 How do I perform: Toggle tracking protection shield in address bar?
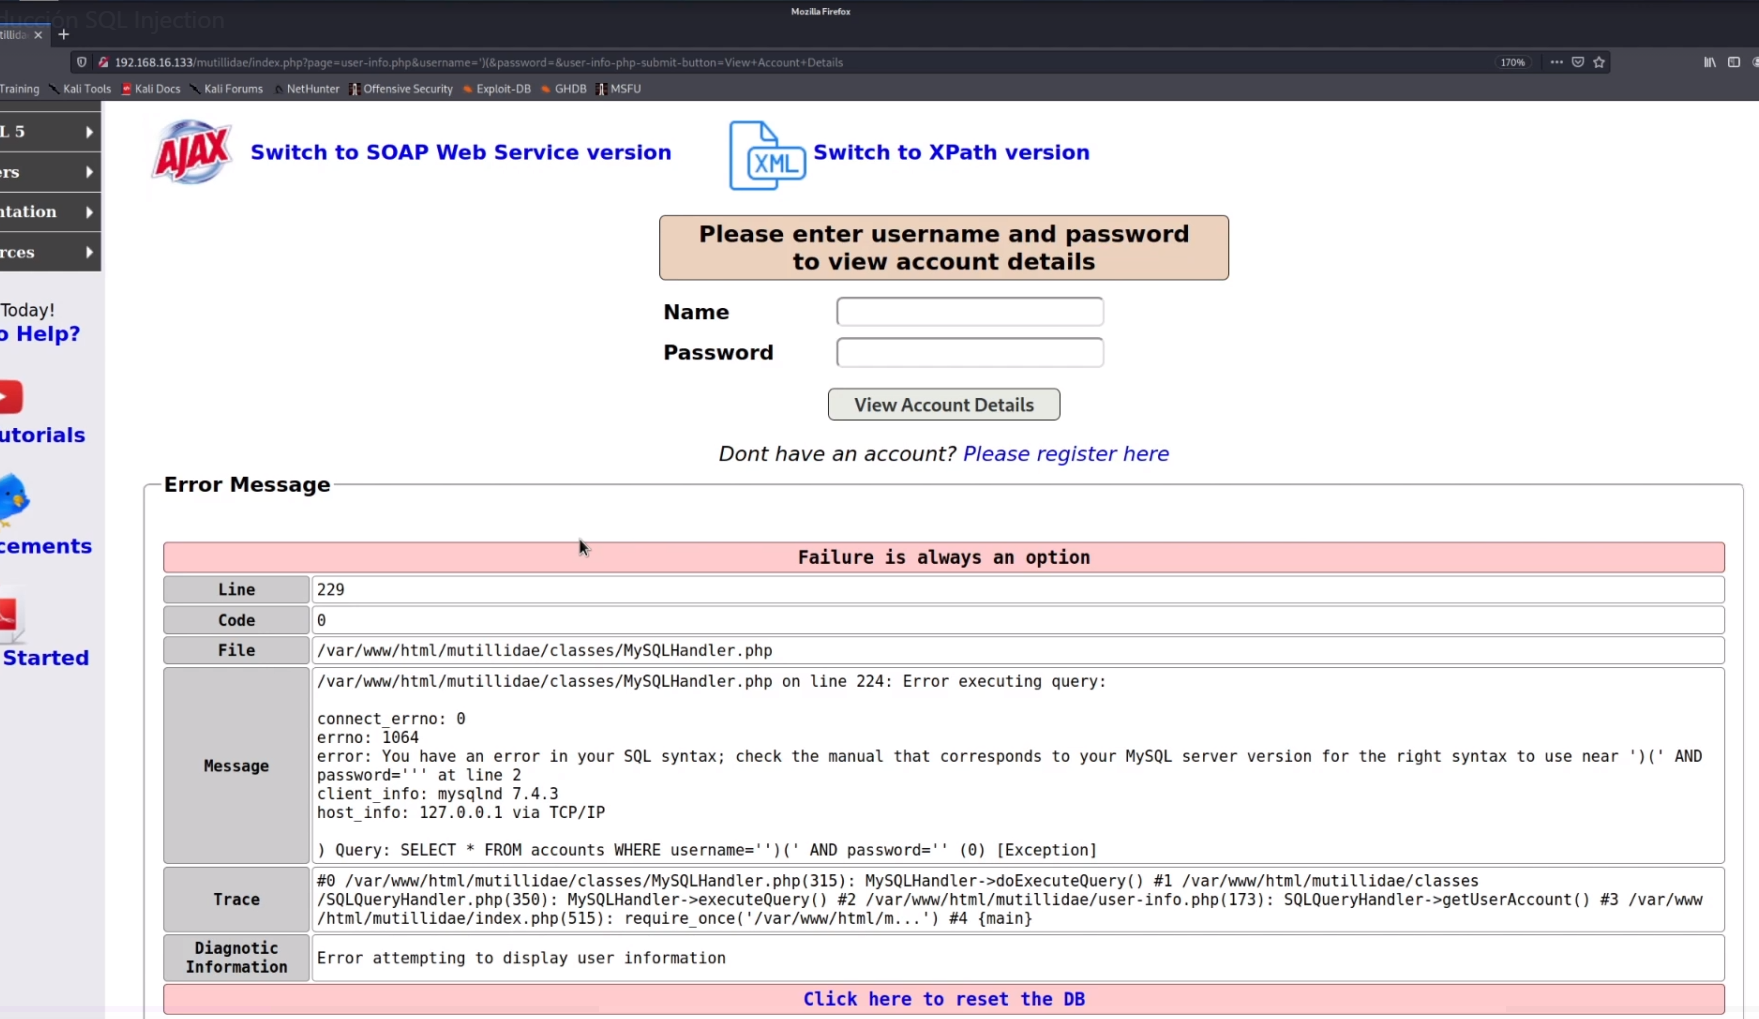point(80,61)
